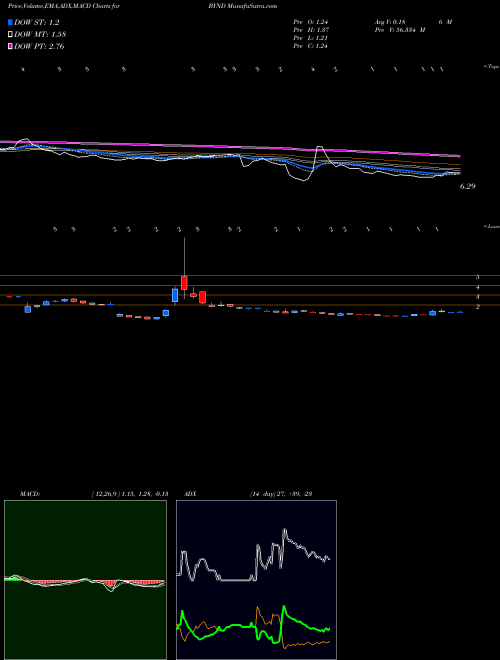Click the magenta DOW PT legend swatch

tap(10, 46)
